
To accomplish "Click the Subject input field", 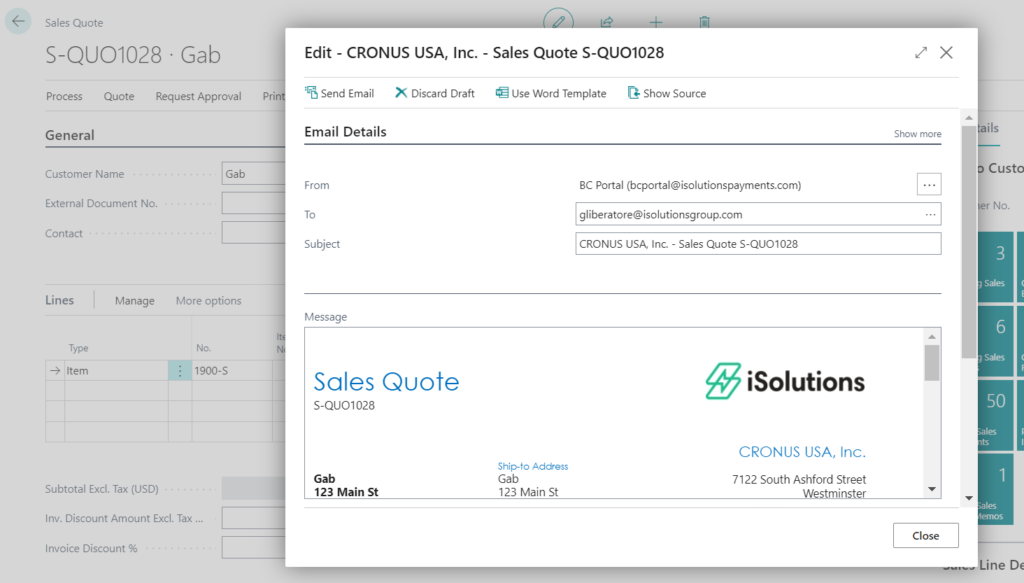I will click(x=758, y=244).
